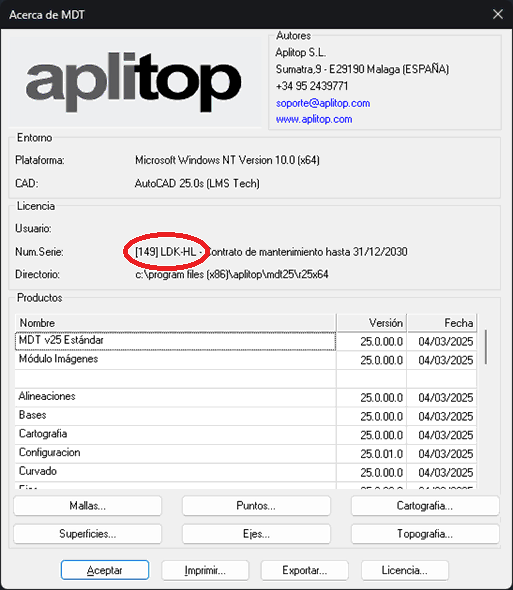Image resolution: width=513 pixels, height=590 pixels.
Task: Open the soporte@aplitop.com email link
Action: click(x=323, y=103)
